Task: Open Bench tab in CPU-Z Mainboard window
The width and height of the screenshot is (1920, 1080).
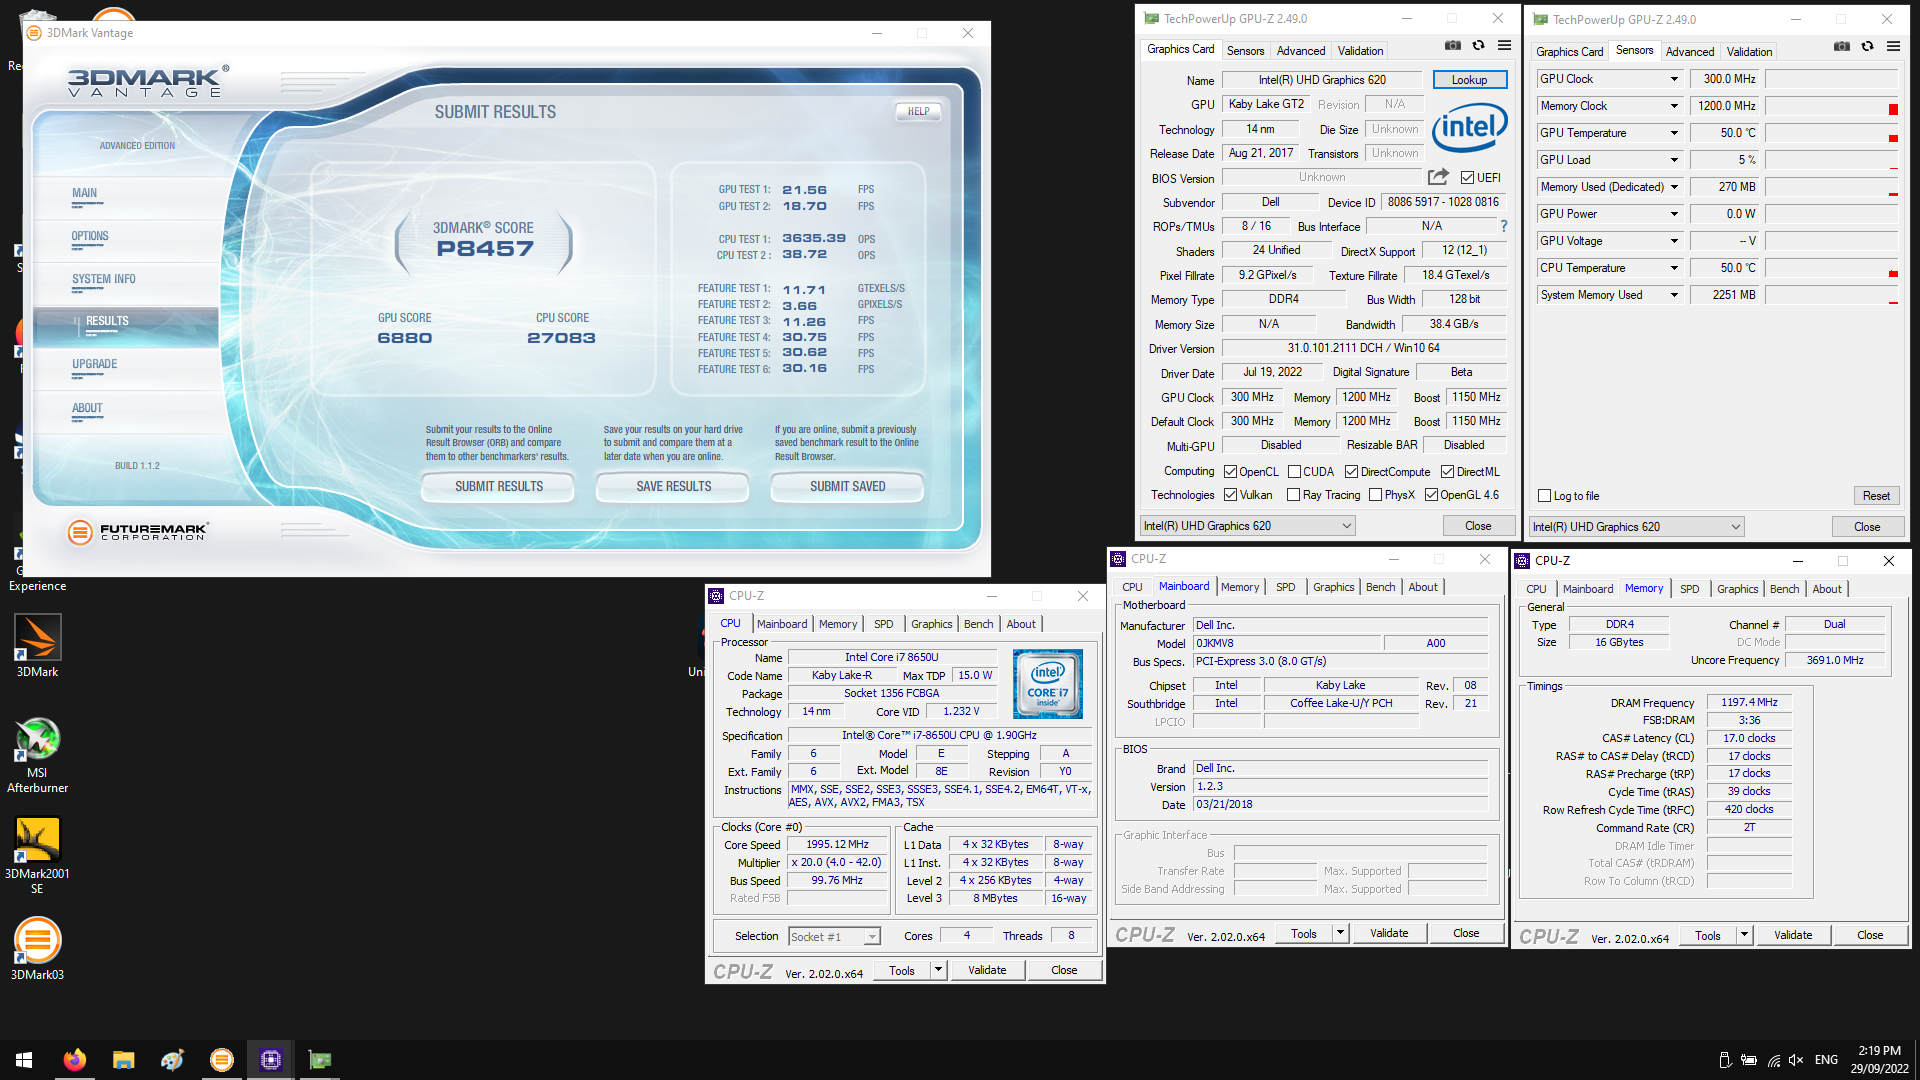Action: point(1380,587)
